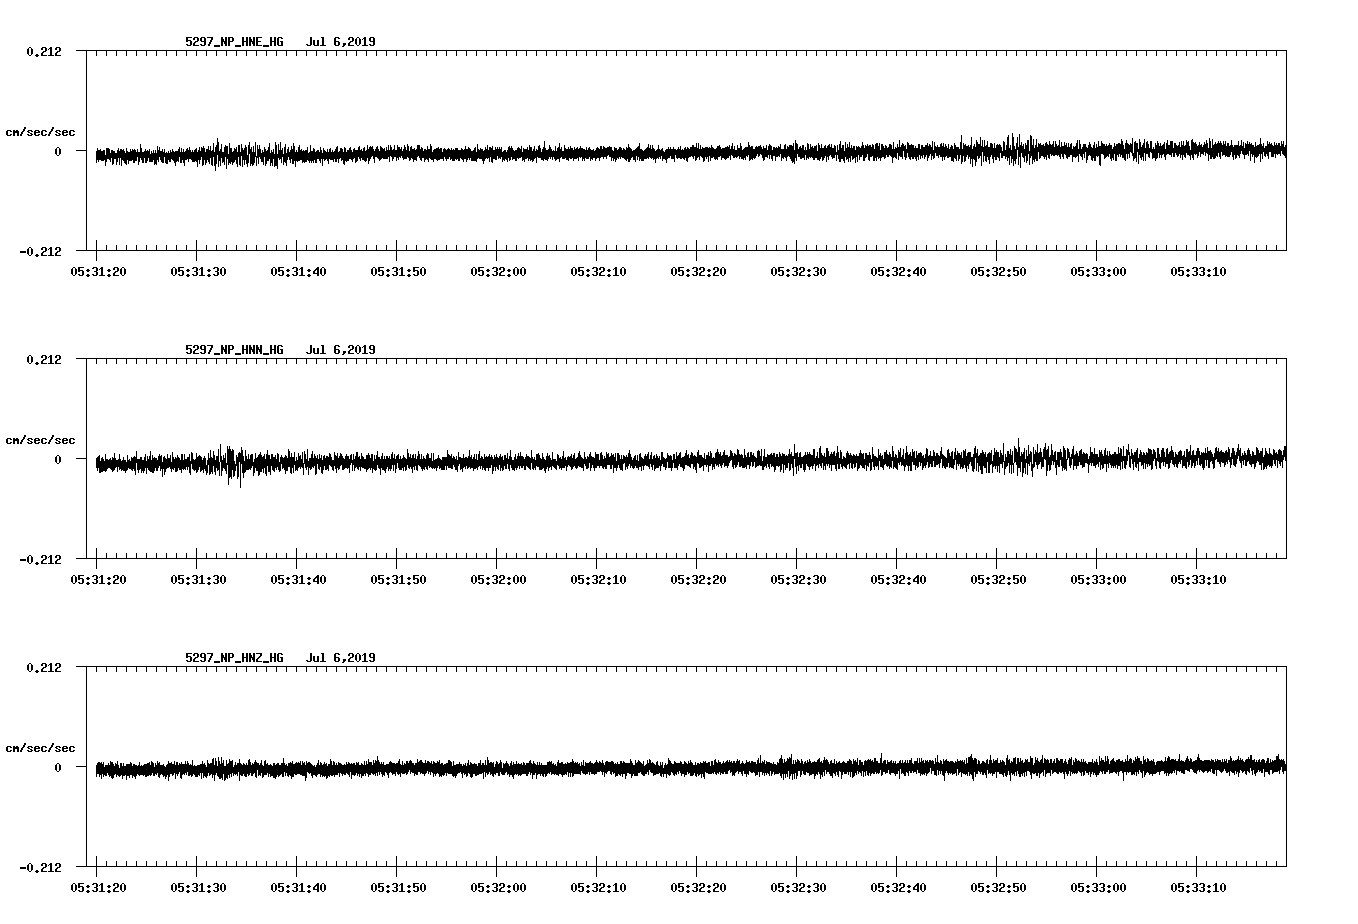
Task: Click the Jul 6,2019 date on the HNN plot
Action: click(340, 350)
